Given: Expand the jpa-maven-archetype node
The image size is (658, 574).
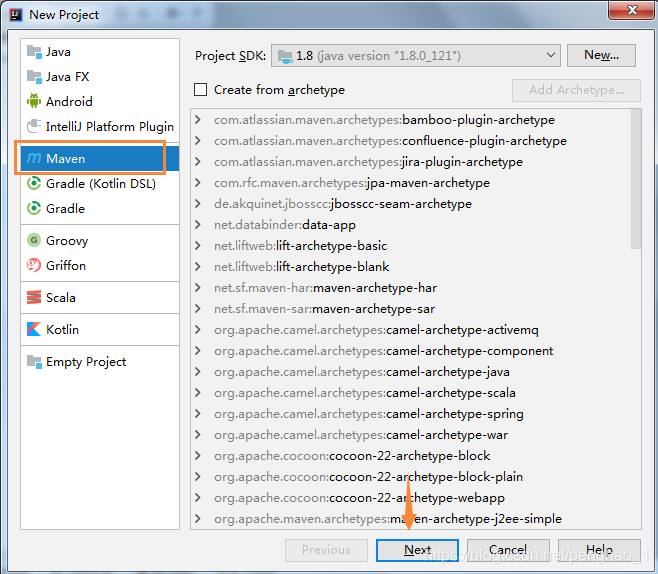Looking at the screenshot, I should (198, 183).
